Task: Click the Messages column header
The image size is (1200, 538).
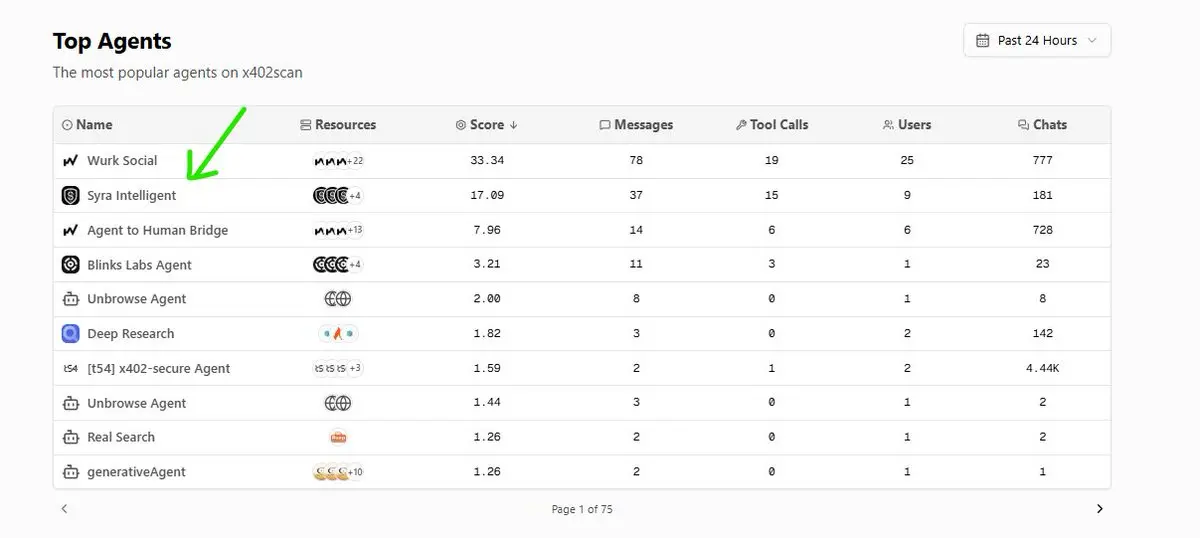Action: coord(643,125)
